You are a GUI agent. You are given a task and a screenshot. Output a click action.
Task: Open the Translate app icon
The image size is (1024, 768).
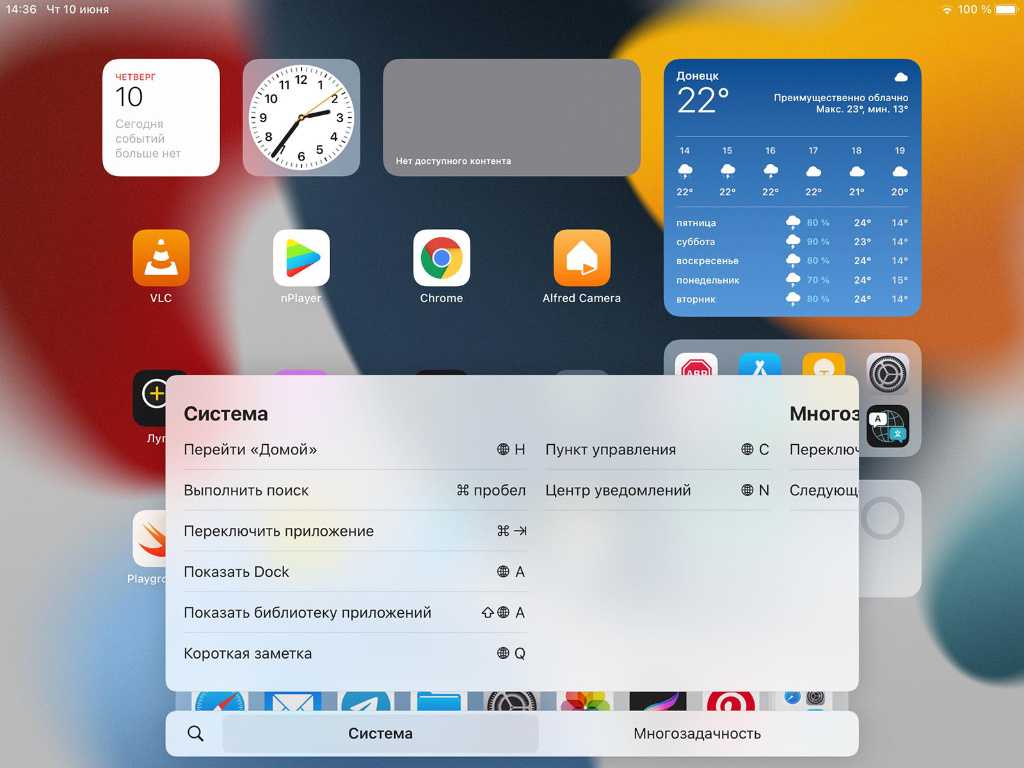tap(887, 425)
